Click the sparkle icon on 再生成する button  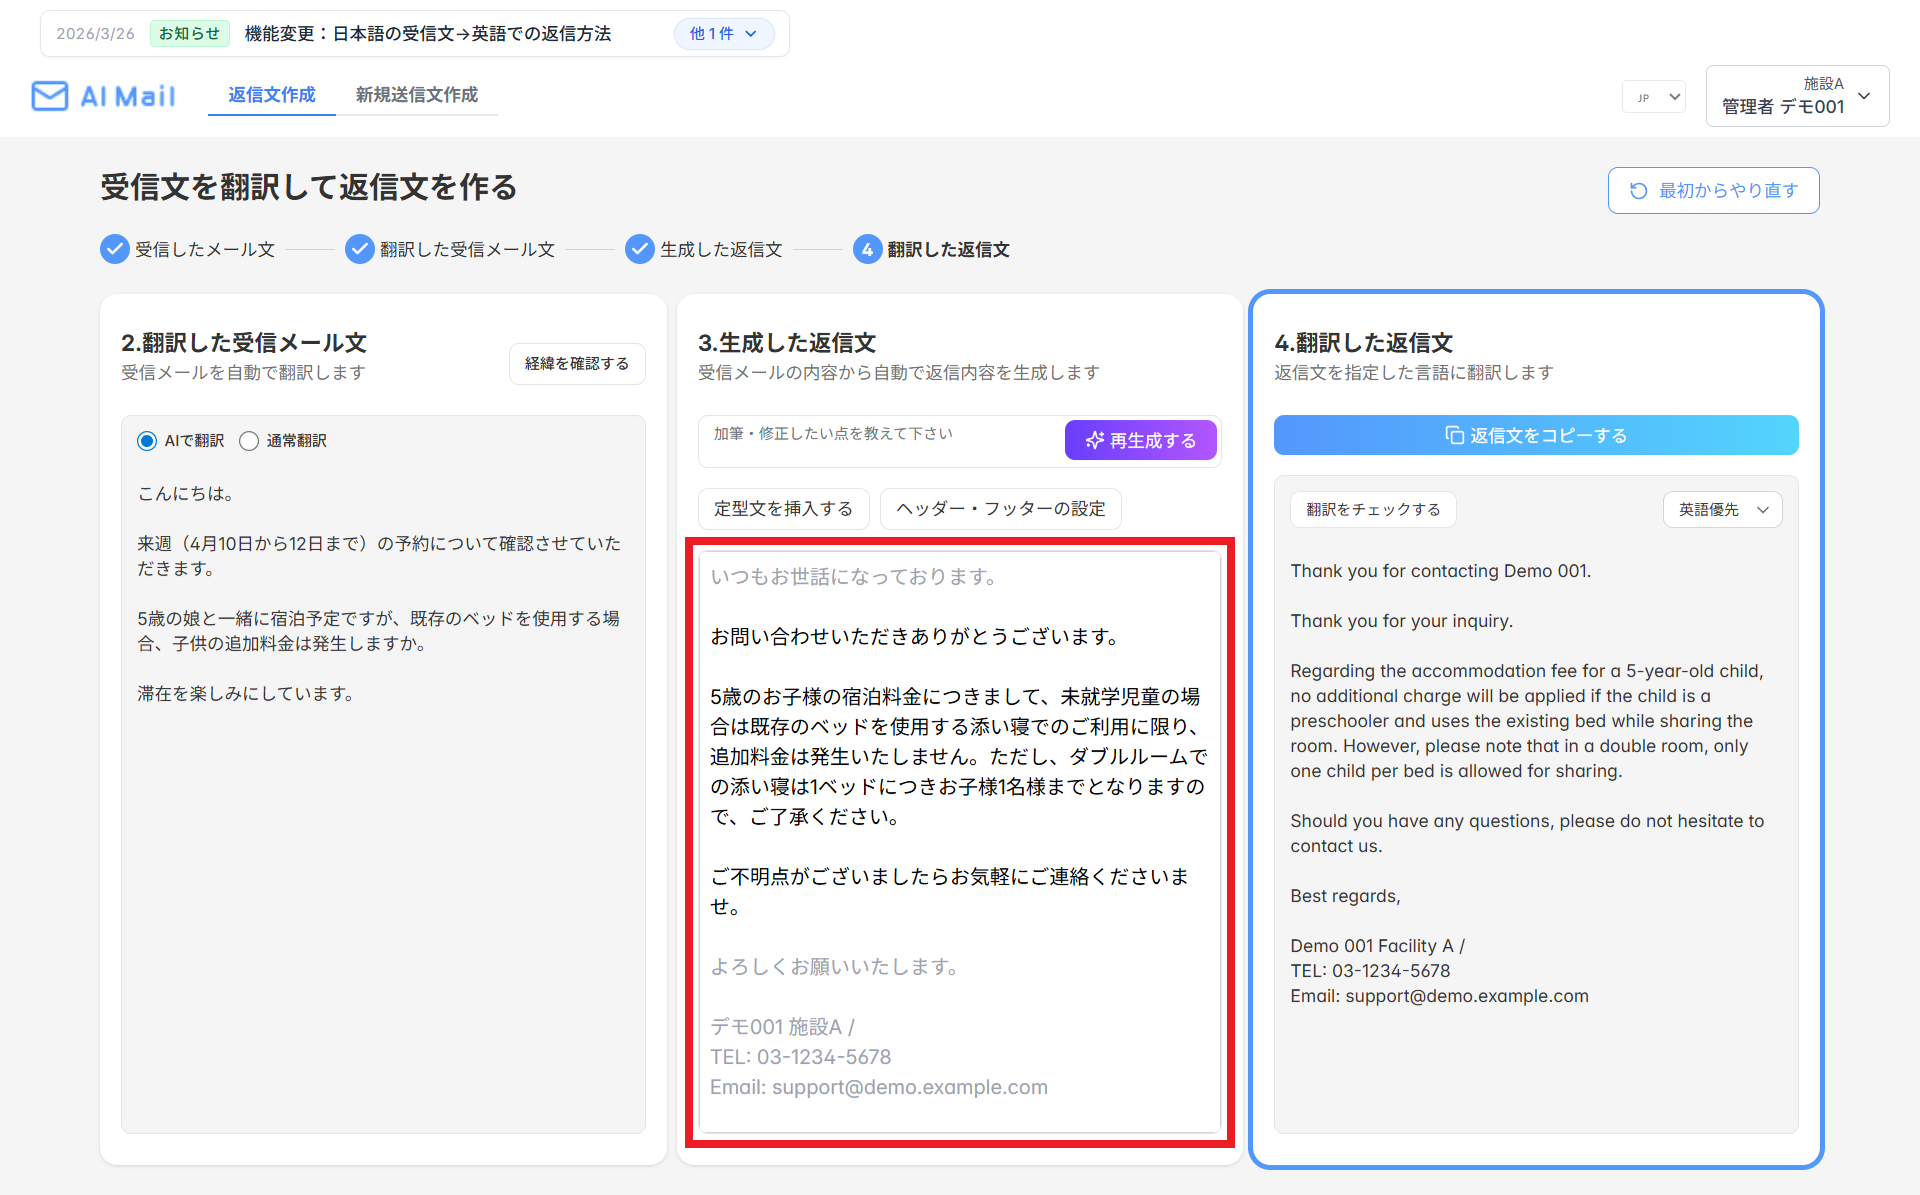pos(1095,440)
